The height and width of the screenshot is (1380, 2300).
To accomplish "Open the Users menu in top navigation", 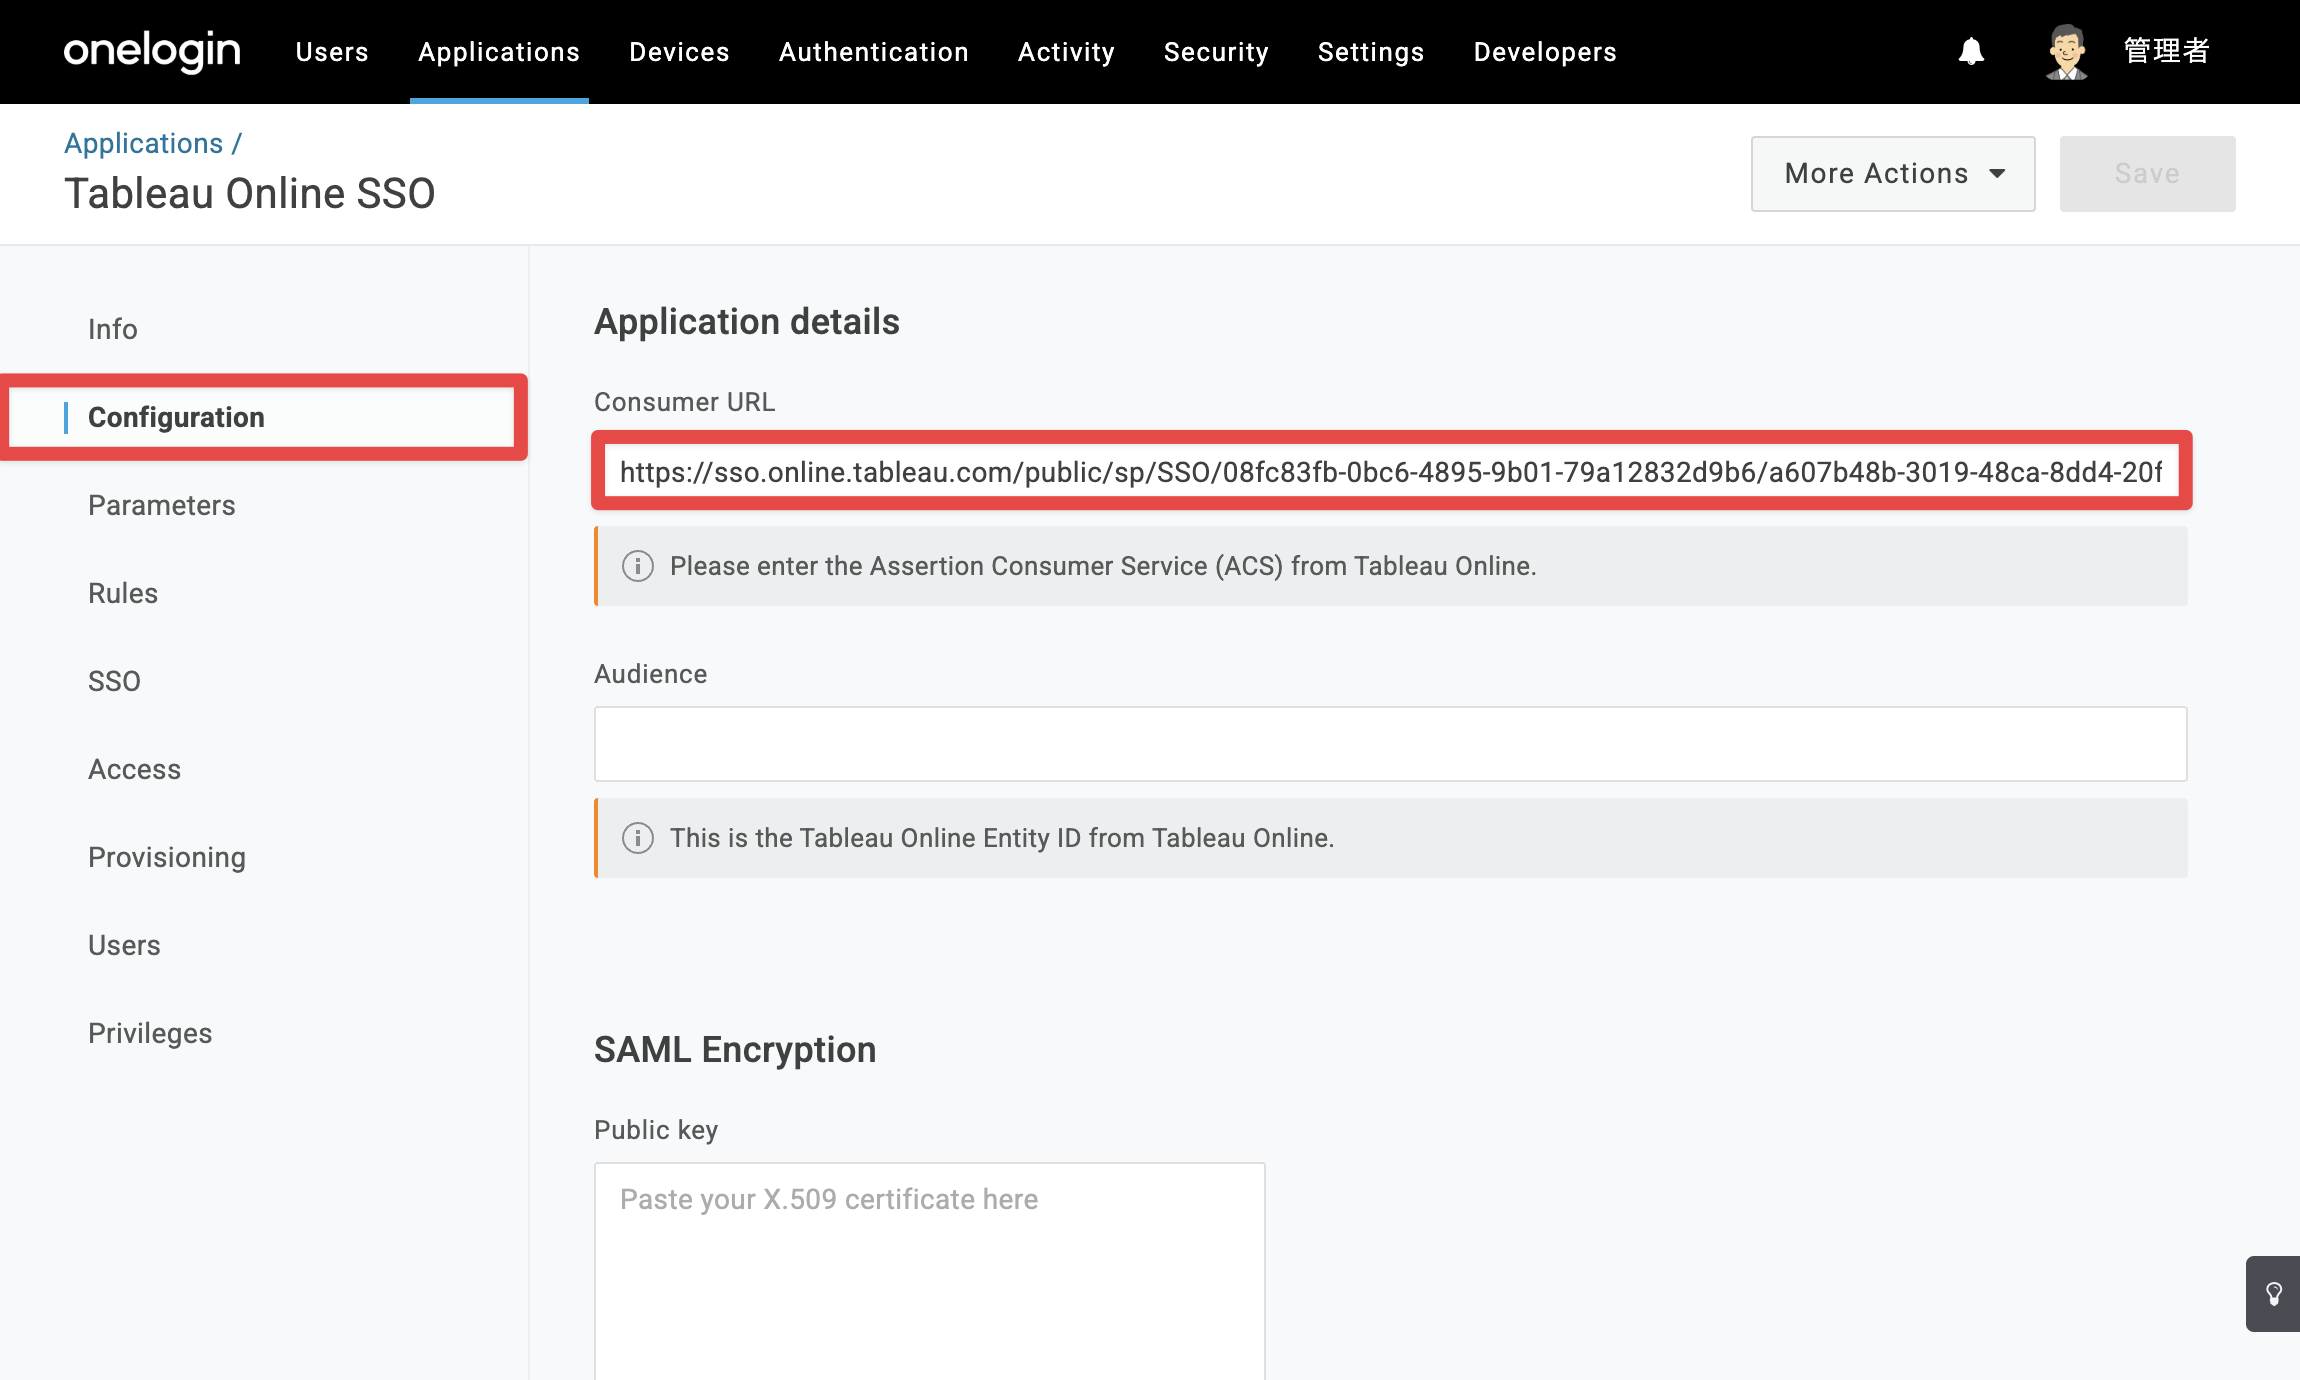I will pyautogui.click(x=332, y=52).
